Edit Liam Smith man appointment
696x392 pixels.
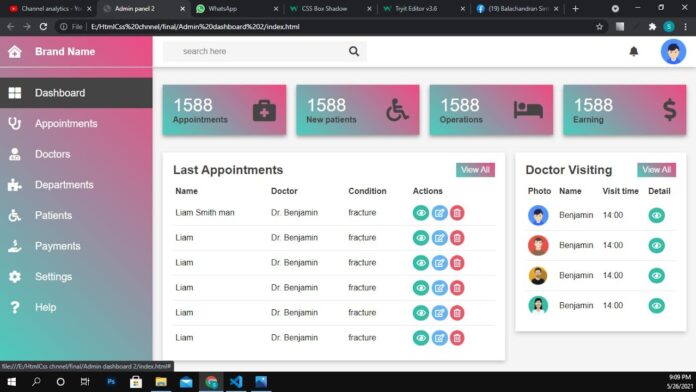click(x=439, y=213)
